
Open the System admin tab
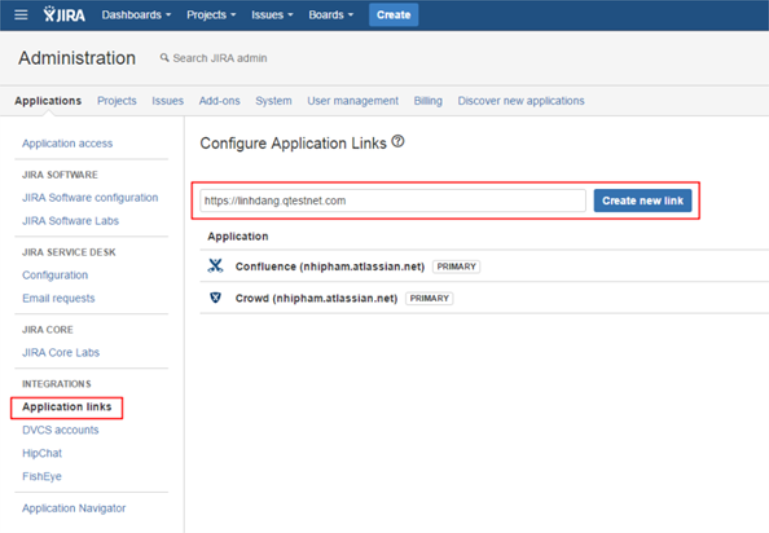pos(273,101)
